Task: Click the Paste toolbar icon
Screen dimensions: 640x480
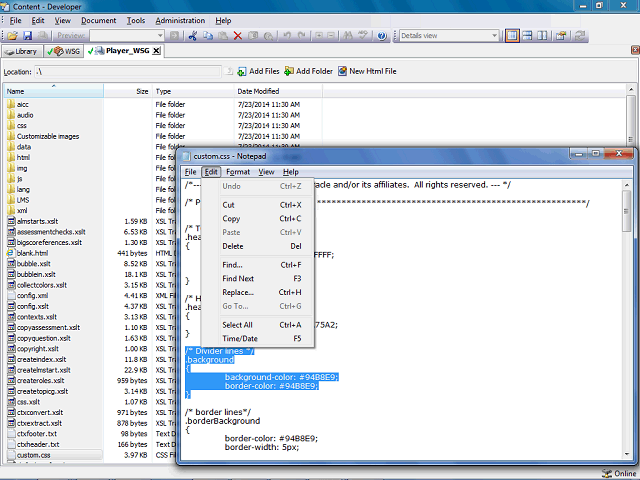Action: click(223, 36)
